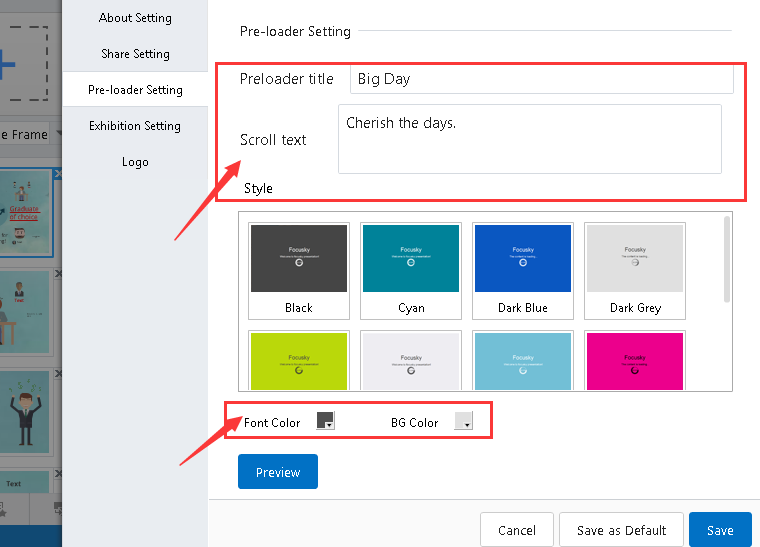Remove the Graduate of choice slide
The height and width of the screenshot is (547, 760).
pyautogui.click(x=58, y=173)
